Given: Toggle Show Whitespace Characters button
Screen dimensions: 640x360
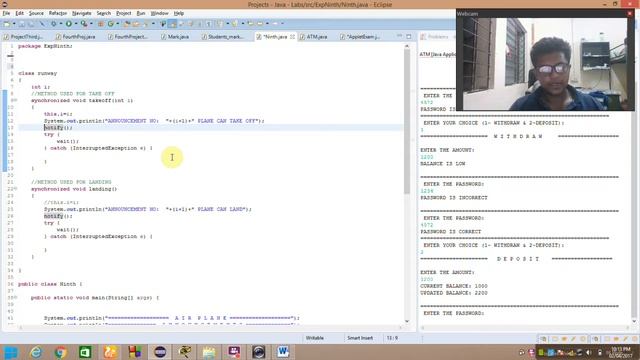Looking at the screenshot, I should click(x=209, y=24).
